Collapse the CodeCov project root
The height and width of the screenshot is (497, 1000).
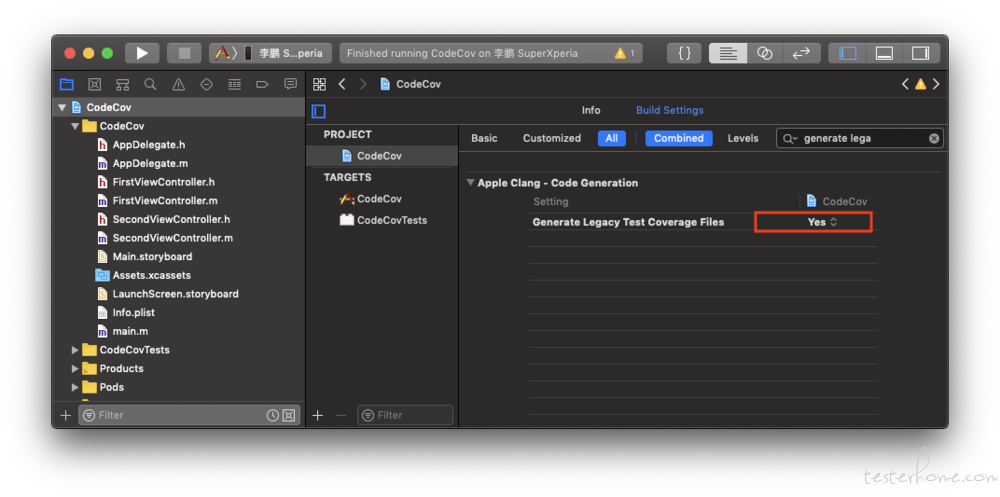(x=62, y=108)
